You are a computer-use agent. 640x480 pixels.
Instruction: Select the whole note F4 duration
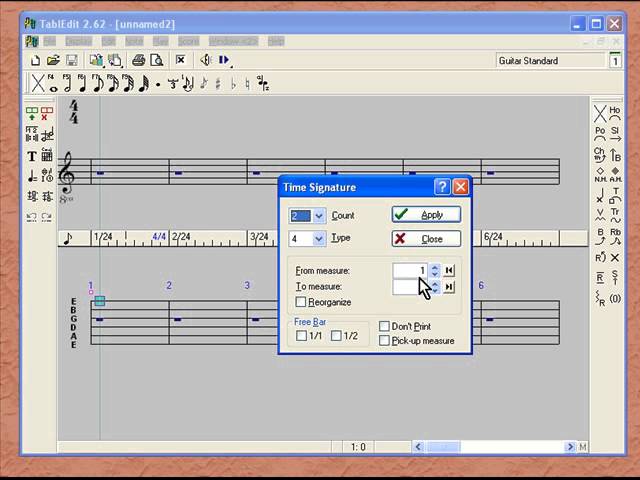pyautogui.click(x=52, y=83)
